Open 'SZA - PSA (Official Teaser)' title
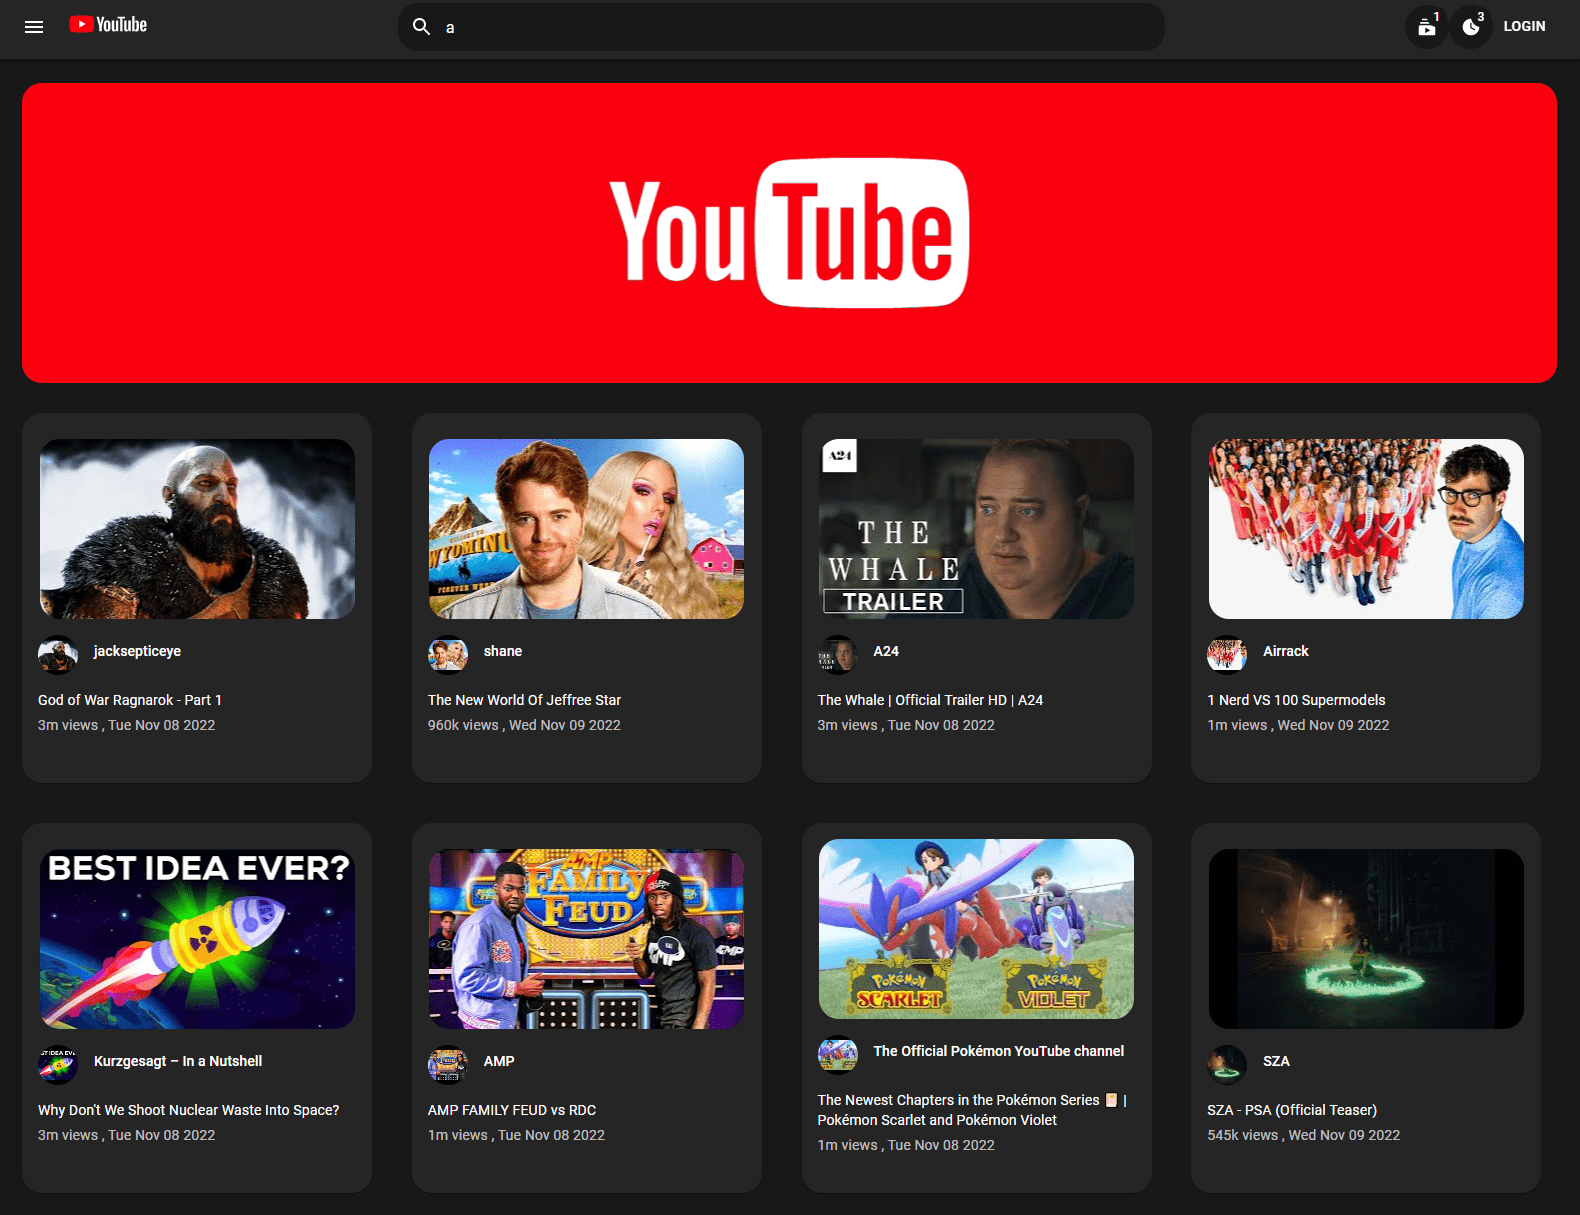The height and width of the screenshot is (1215, 1580). point(1292,1110)
